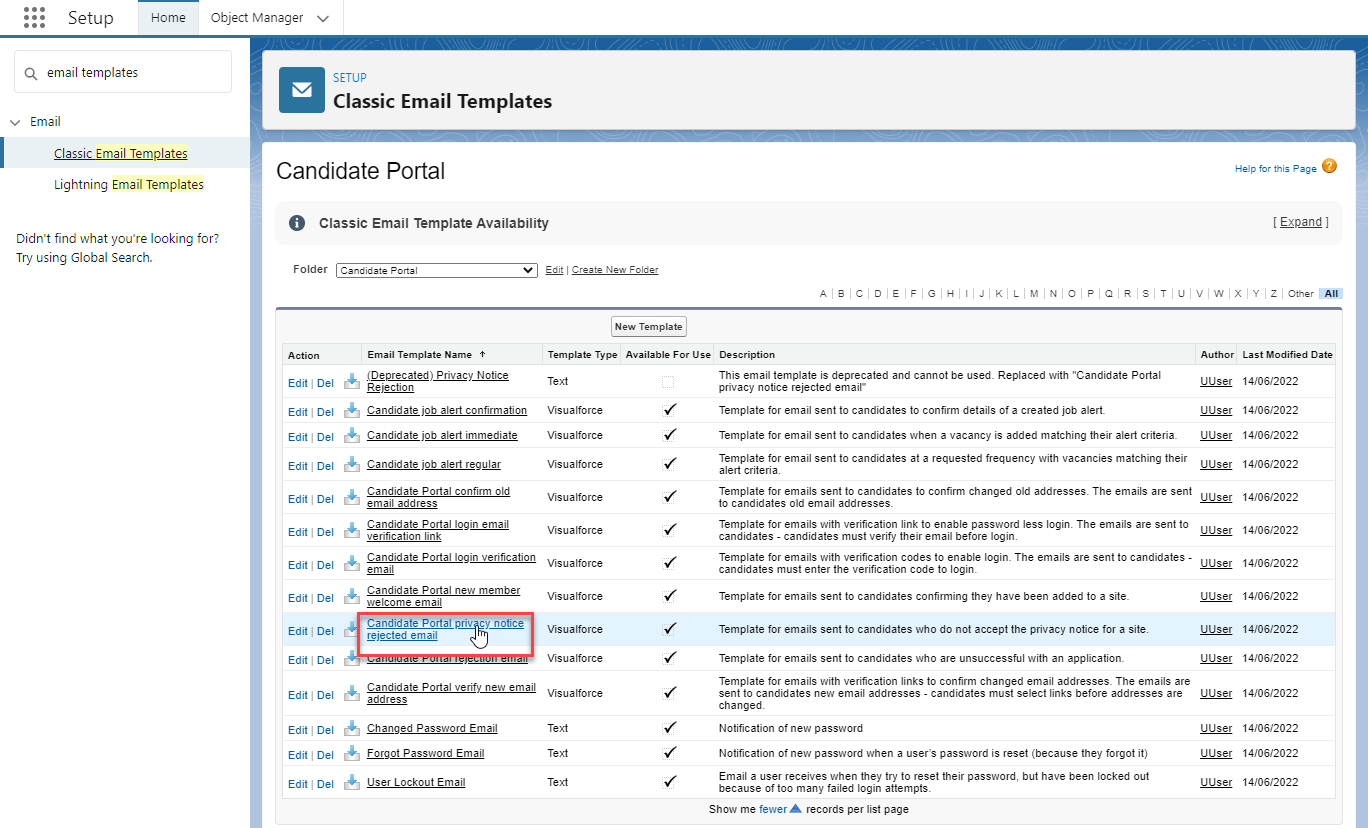Click download icon for Candidate job alert confirmation

point(351,411)
